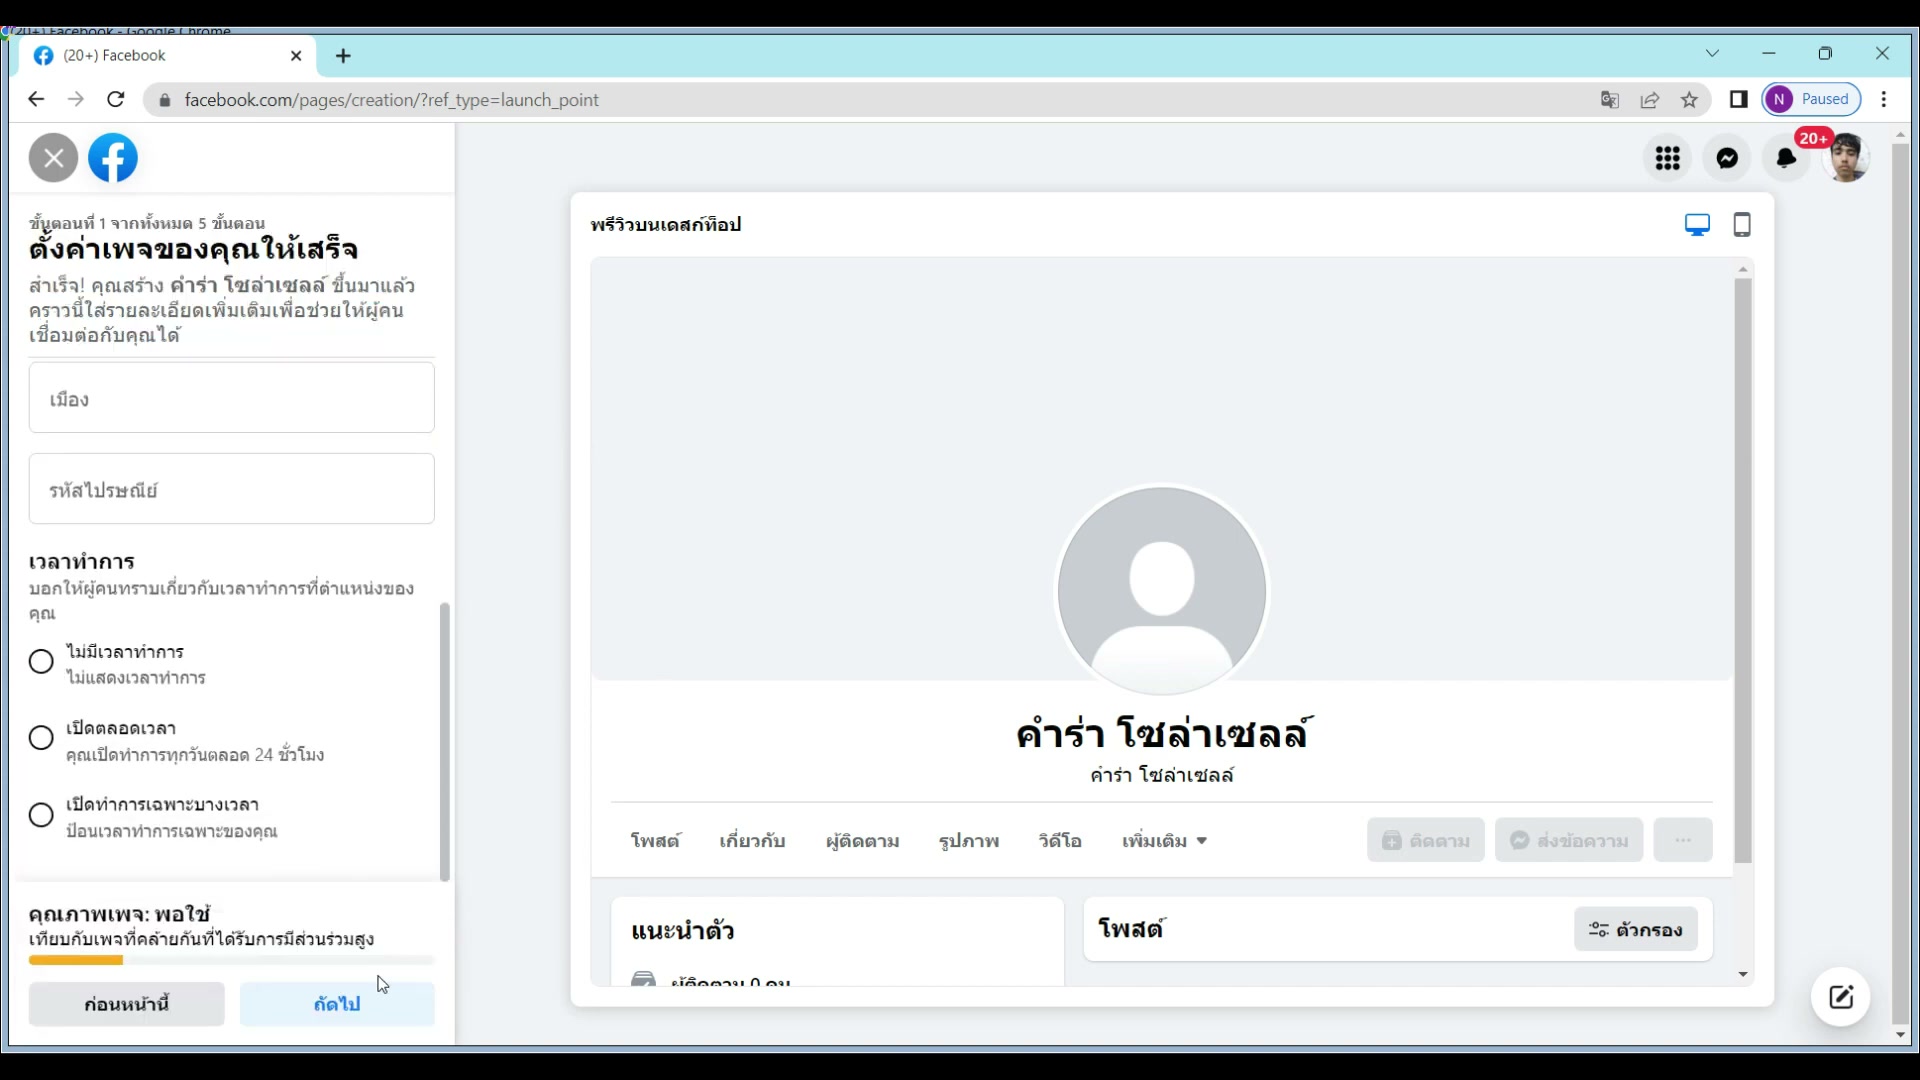Select the 'เปิดตลอดเวลา' radio option
The width and height of the screenshot is (1920, 1080).
pyautogui.click(x=41, y=738)
